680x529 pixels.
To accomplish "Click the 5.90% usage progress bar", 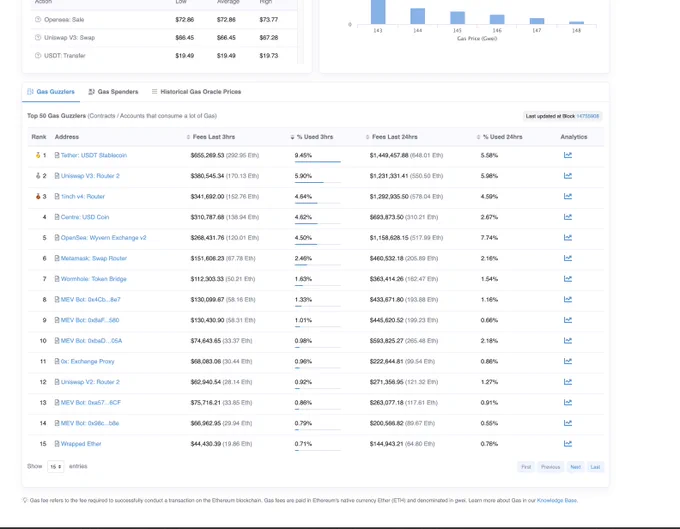I will (317, 182).
